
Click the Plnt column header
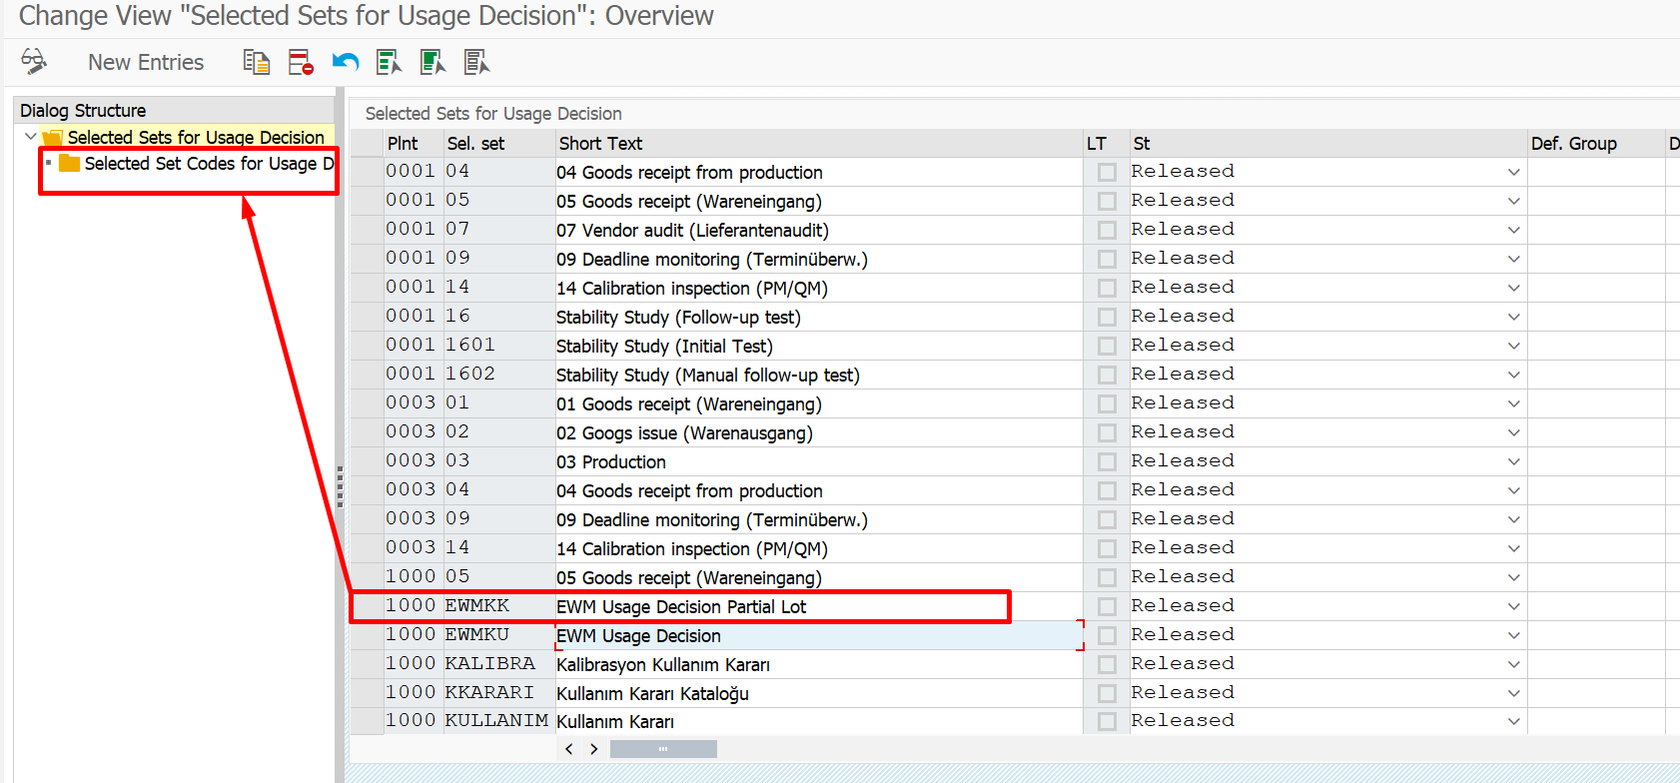click(413, 143)
